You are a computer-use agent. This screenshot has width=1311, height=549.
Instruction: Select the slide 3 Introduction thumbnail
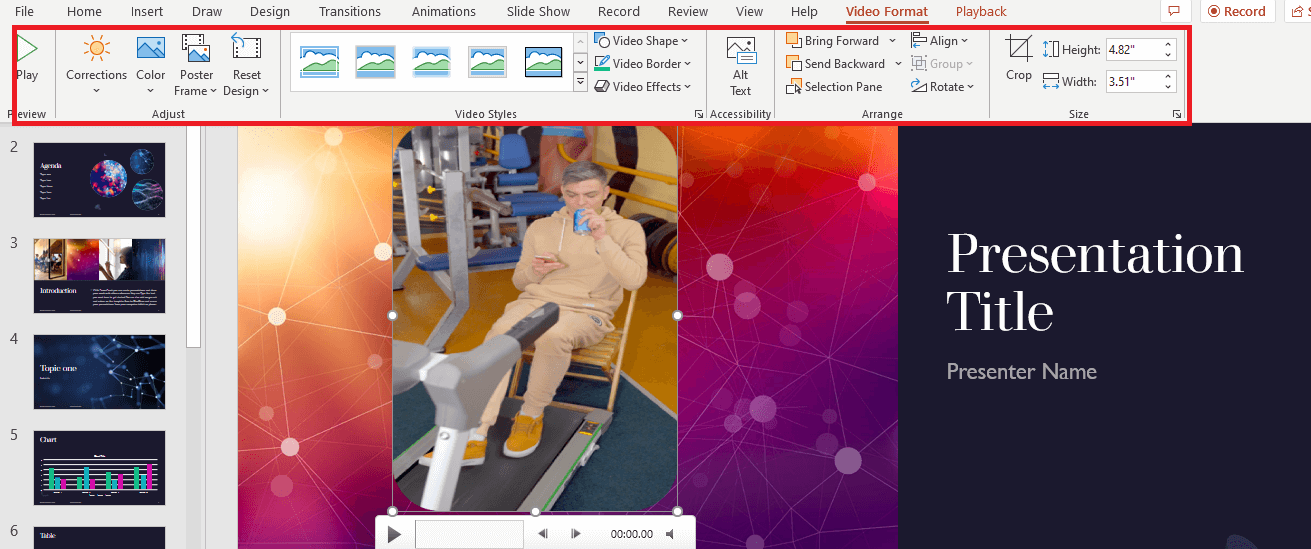click(99, 275)
